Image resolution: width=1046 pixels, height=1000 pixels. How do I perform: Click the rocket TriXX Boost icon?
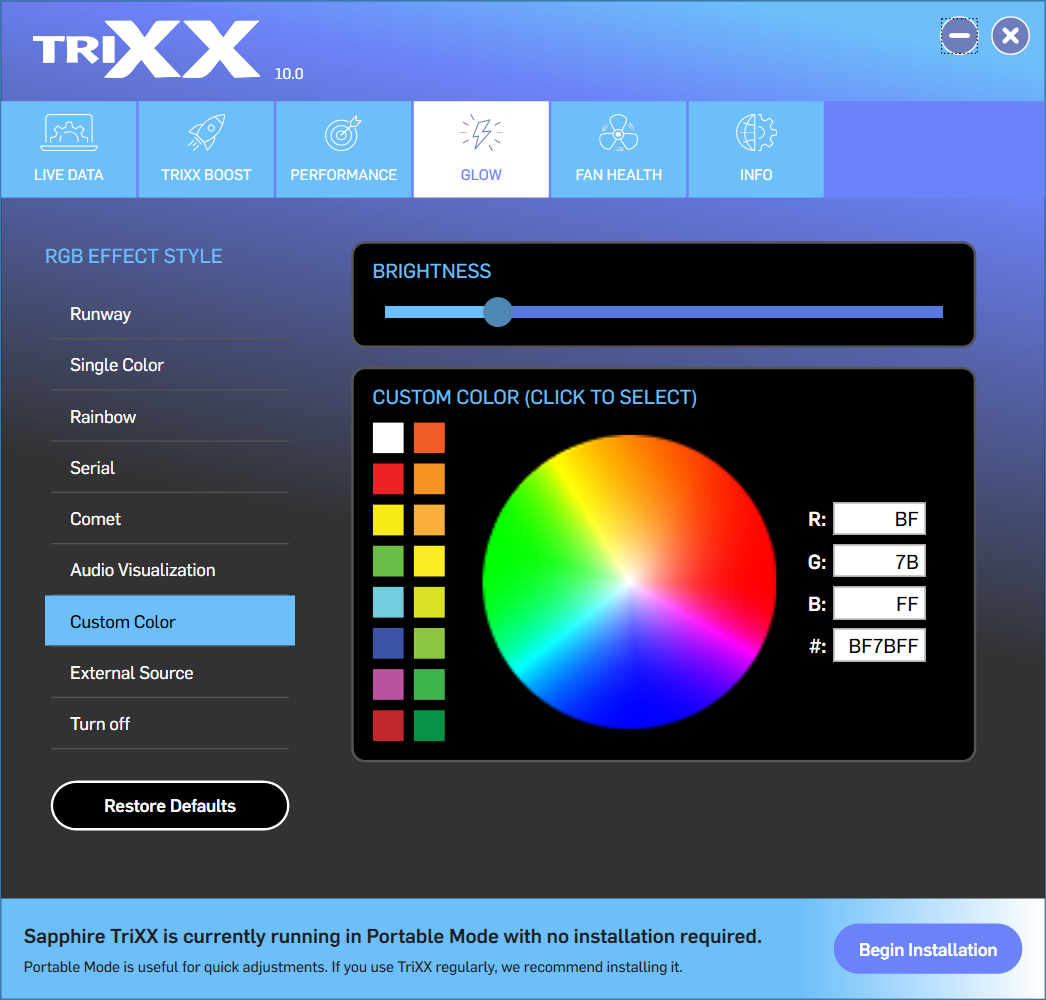coord(206,132)
